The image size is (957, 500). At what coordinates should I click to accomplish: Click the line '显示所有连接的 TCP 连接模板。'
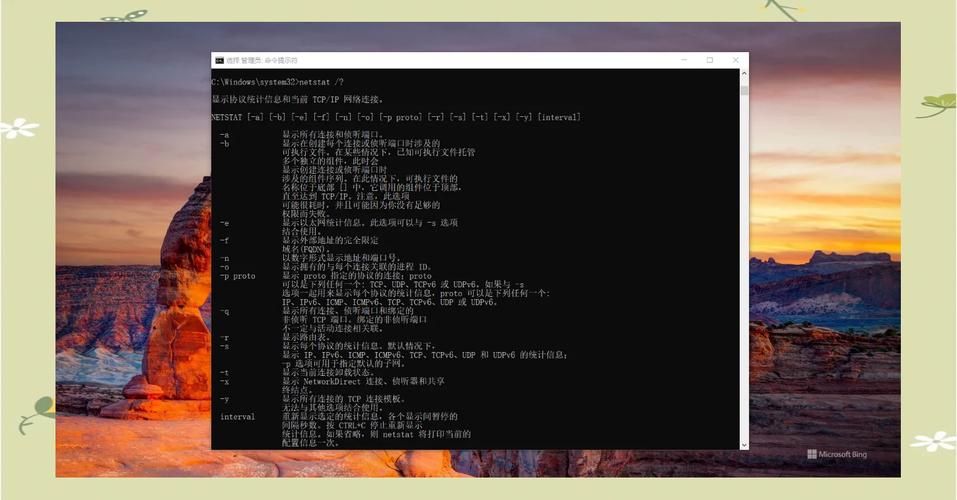tap(344, 399)
